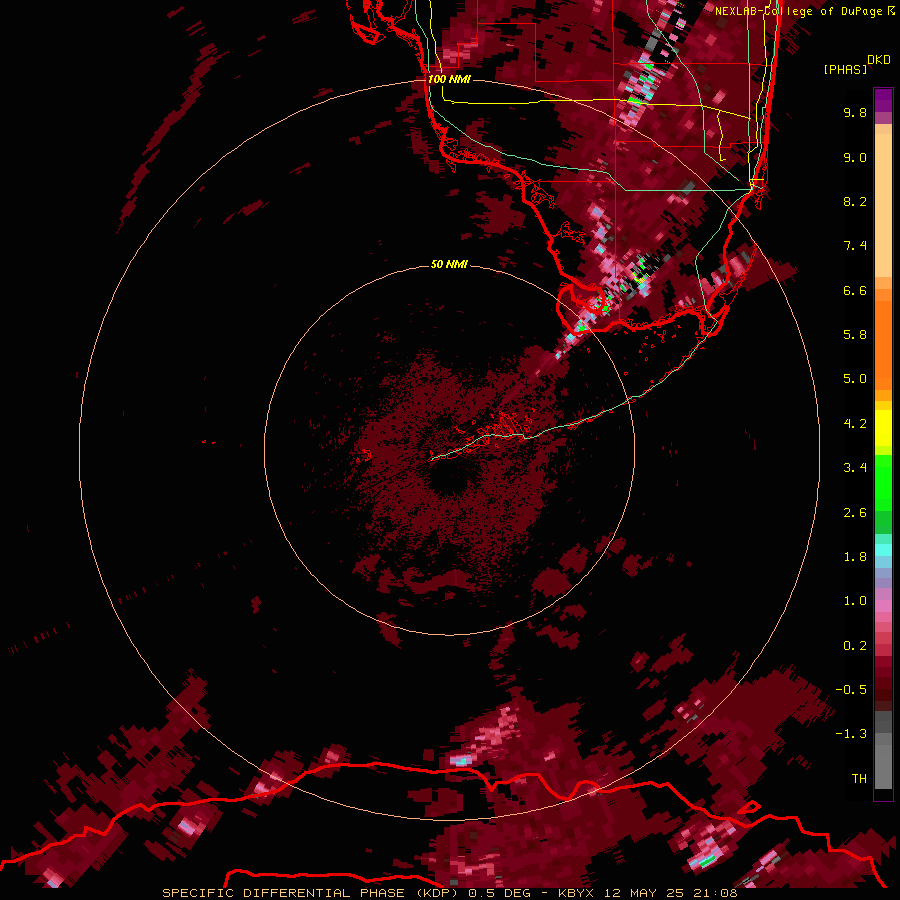This screenshot has width=900, height=900.
Task: Click the 1.8 legend value
Action: [x=855, y=557]
